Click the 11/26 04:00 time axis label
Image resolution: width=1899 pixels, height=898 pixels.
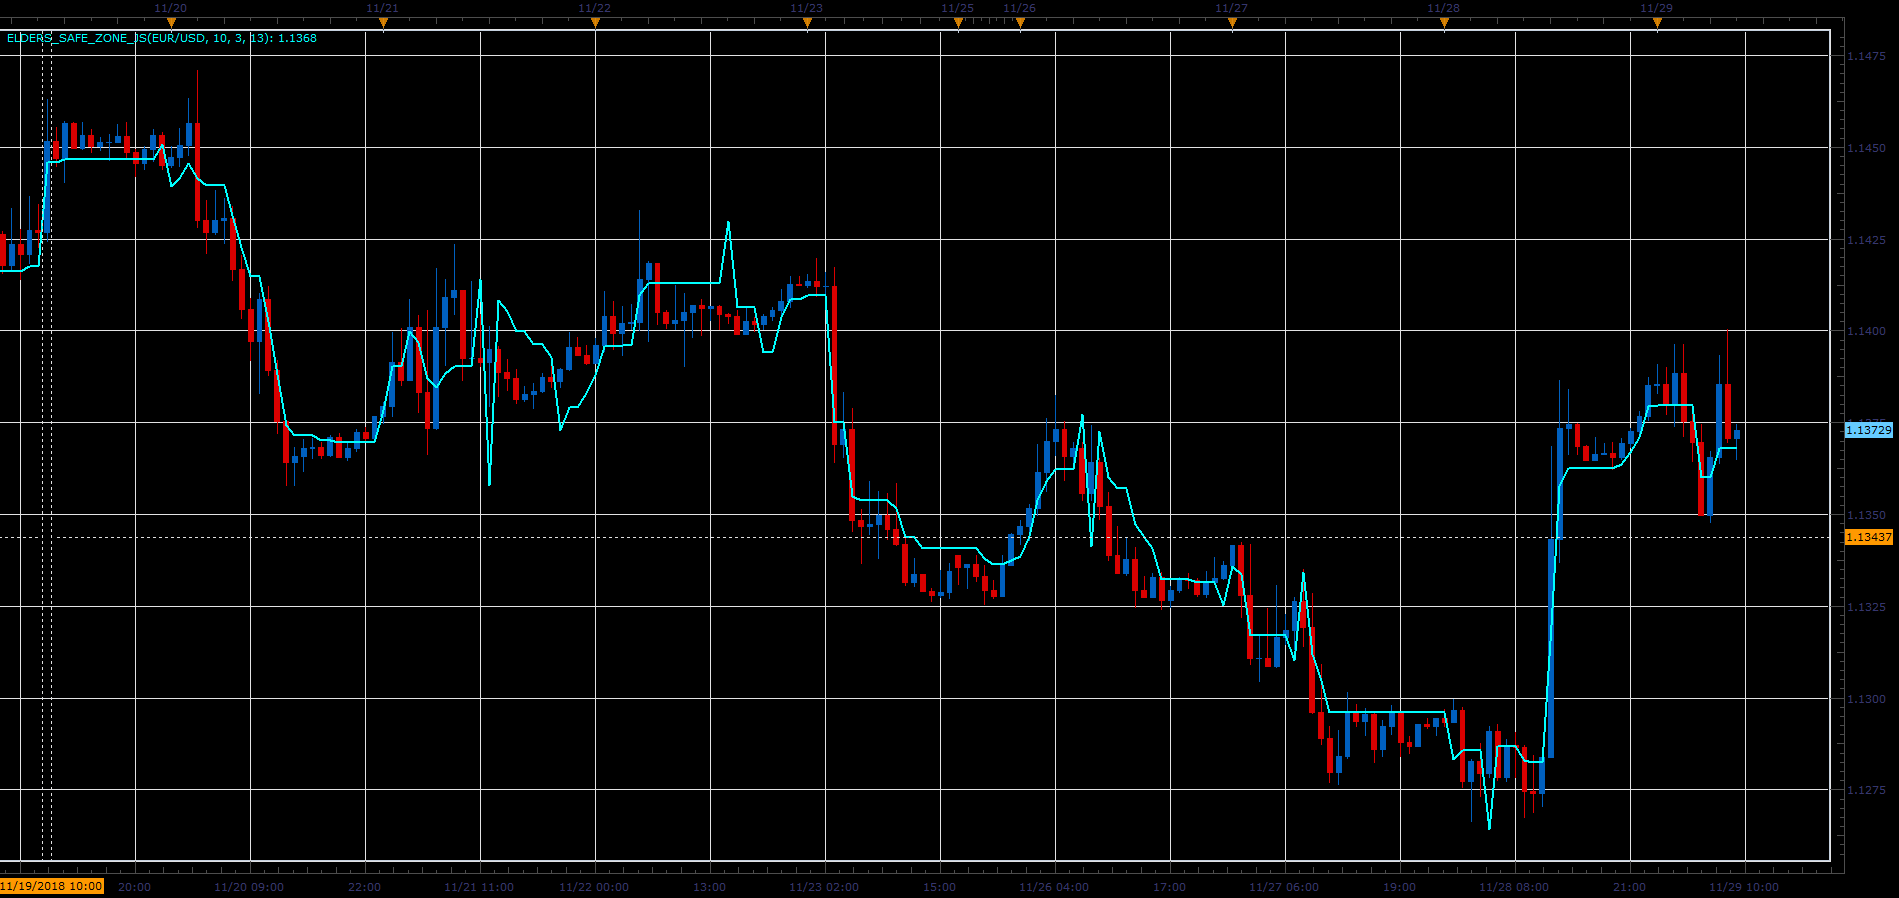point(1055,887)
